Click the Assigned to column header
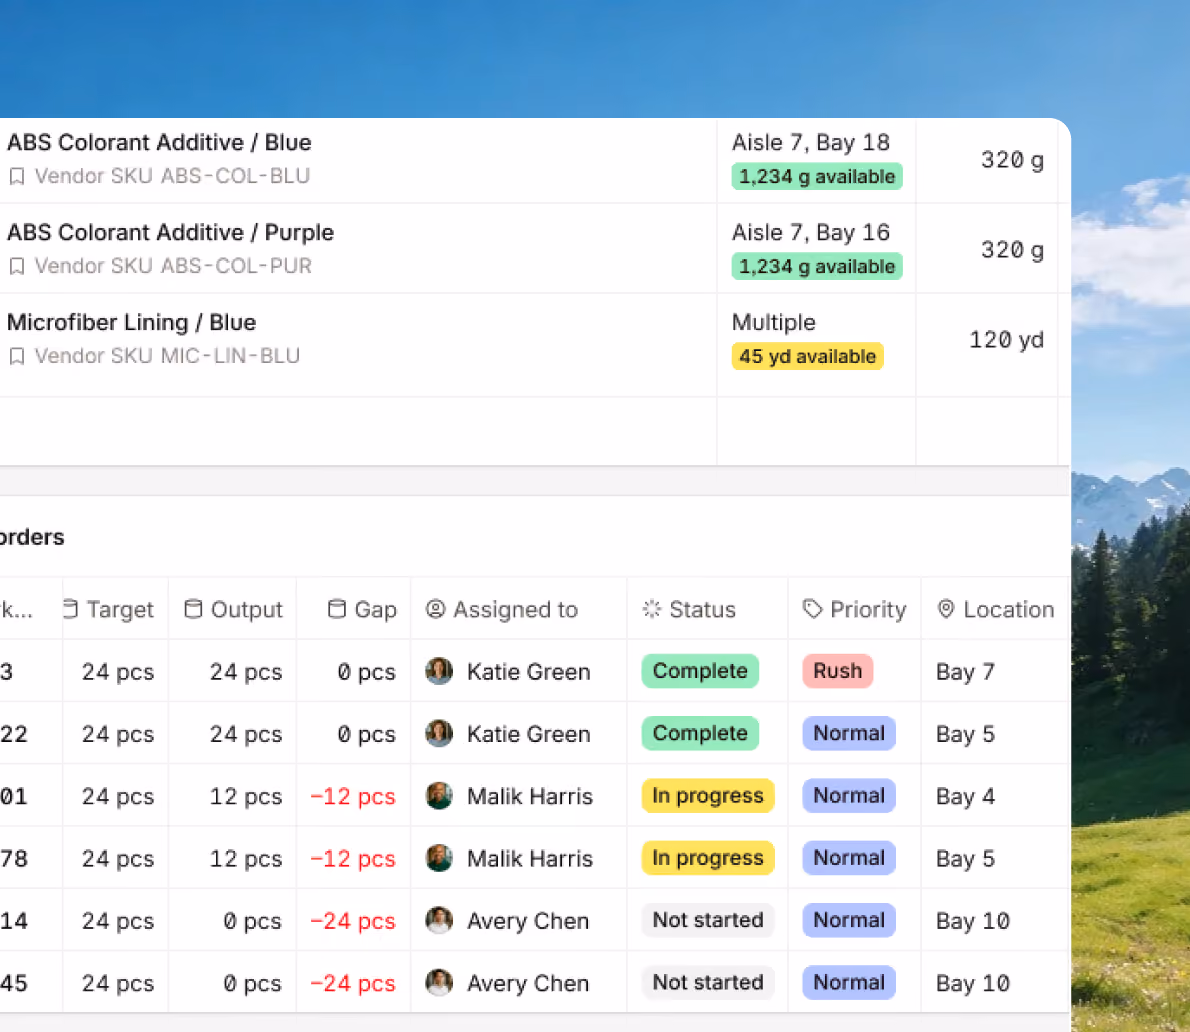The width and height of the screenshot is (1190, 1032). click(519, 609)
